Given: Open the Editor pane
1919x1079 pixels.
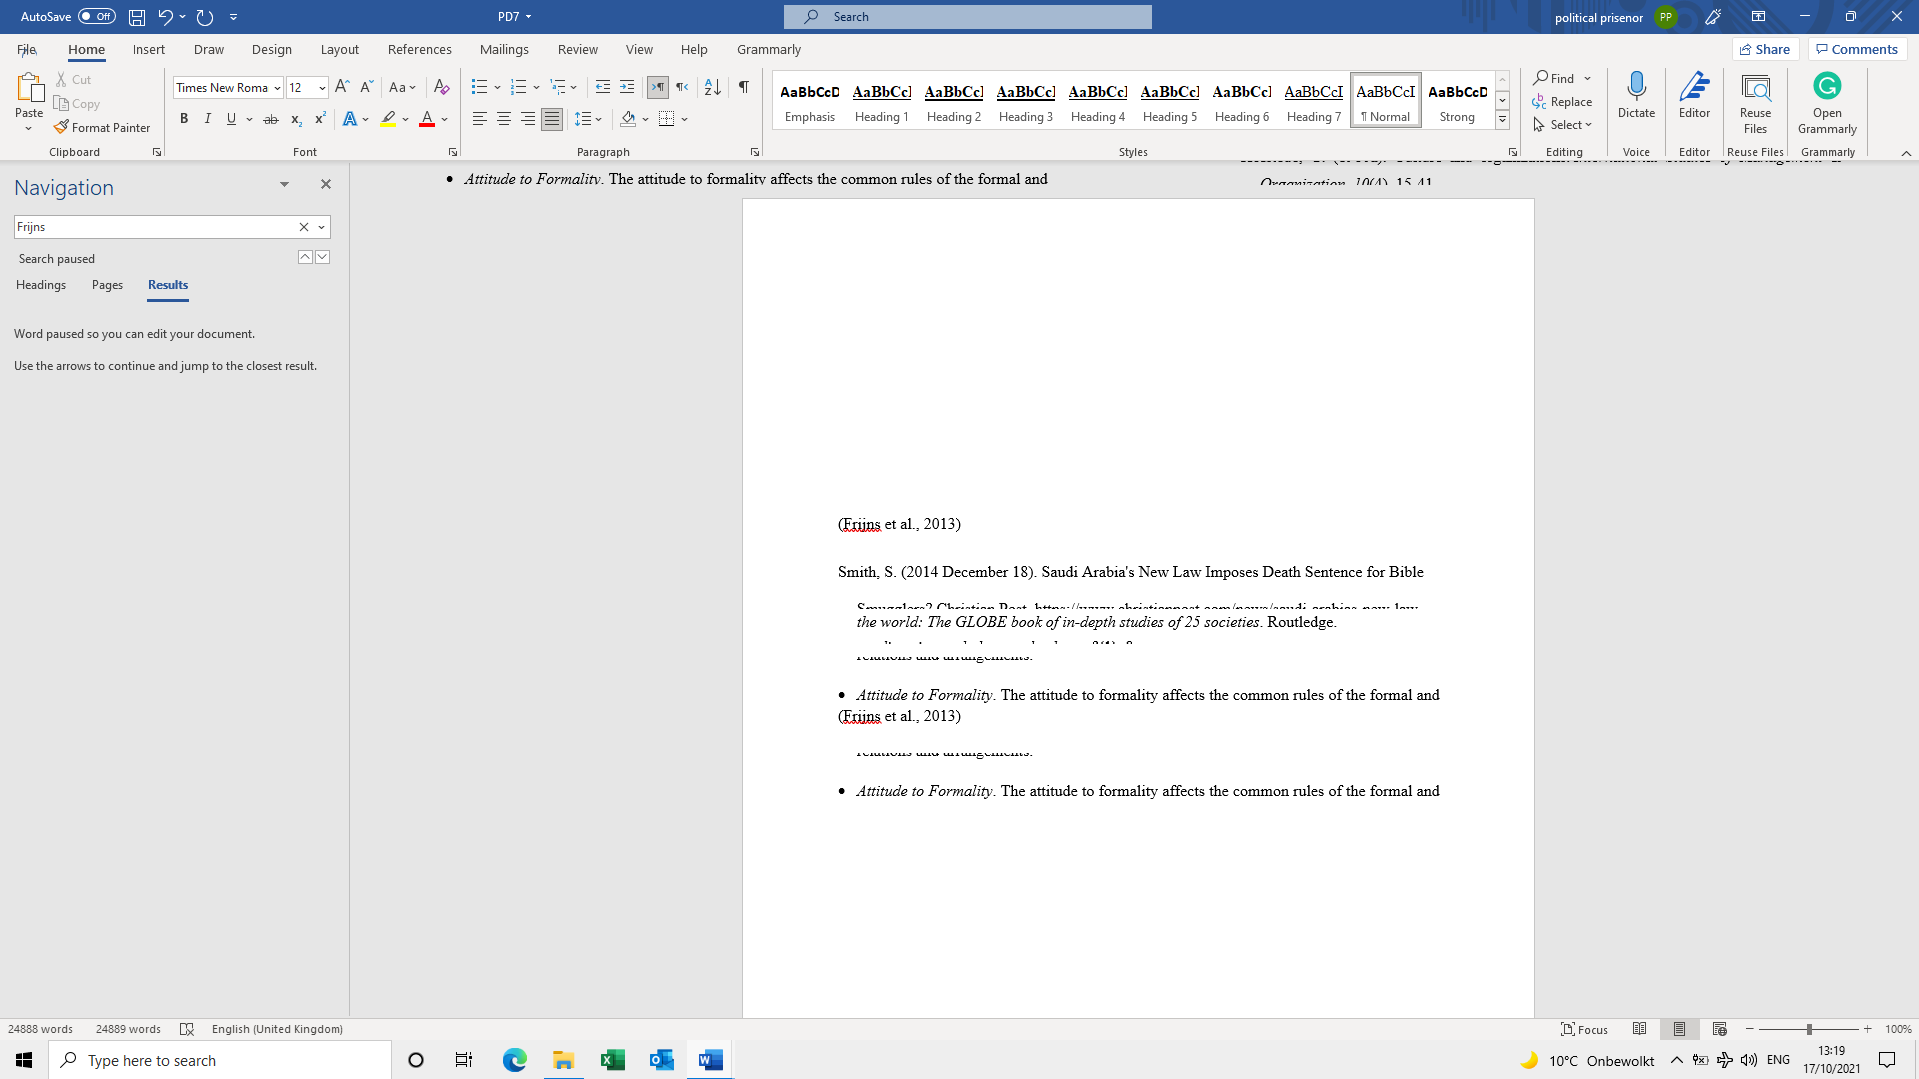Looking at the screenshot, I should 1694,96.
